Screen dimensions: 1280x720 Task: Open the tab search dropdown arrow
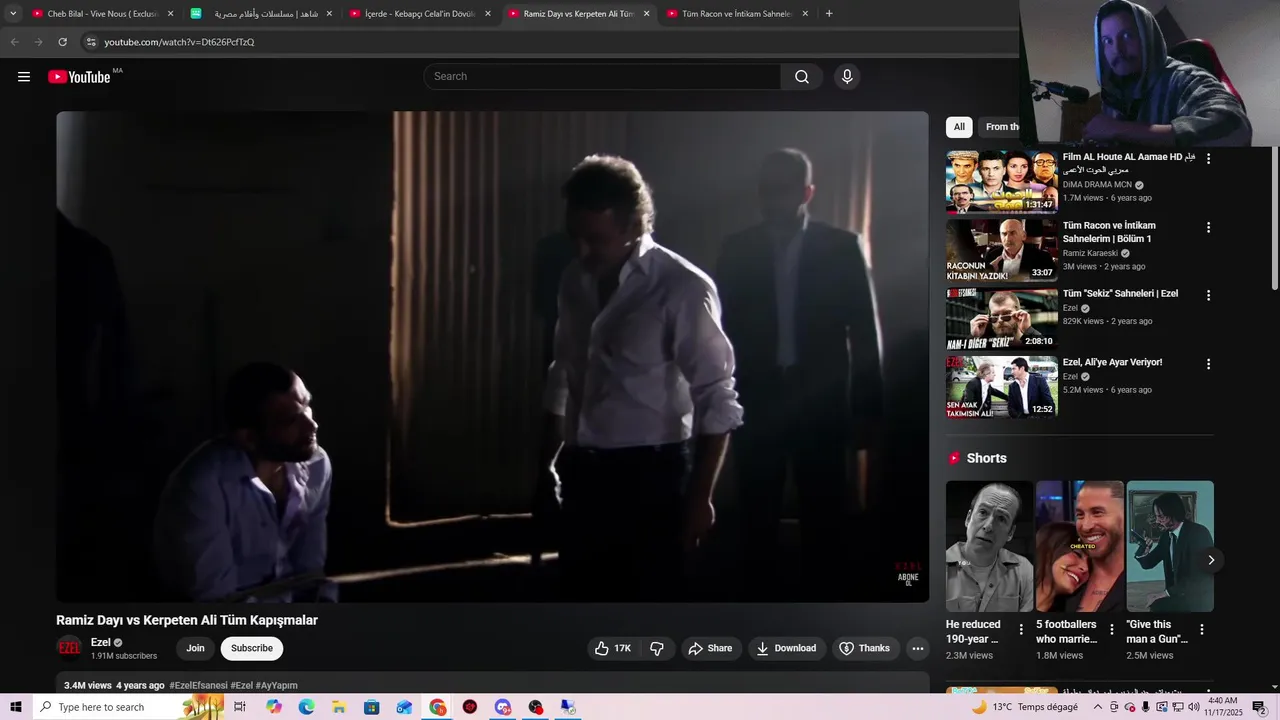[x=13, y=14]
